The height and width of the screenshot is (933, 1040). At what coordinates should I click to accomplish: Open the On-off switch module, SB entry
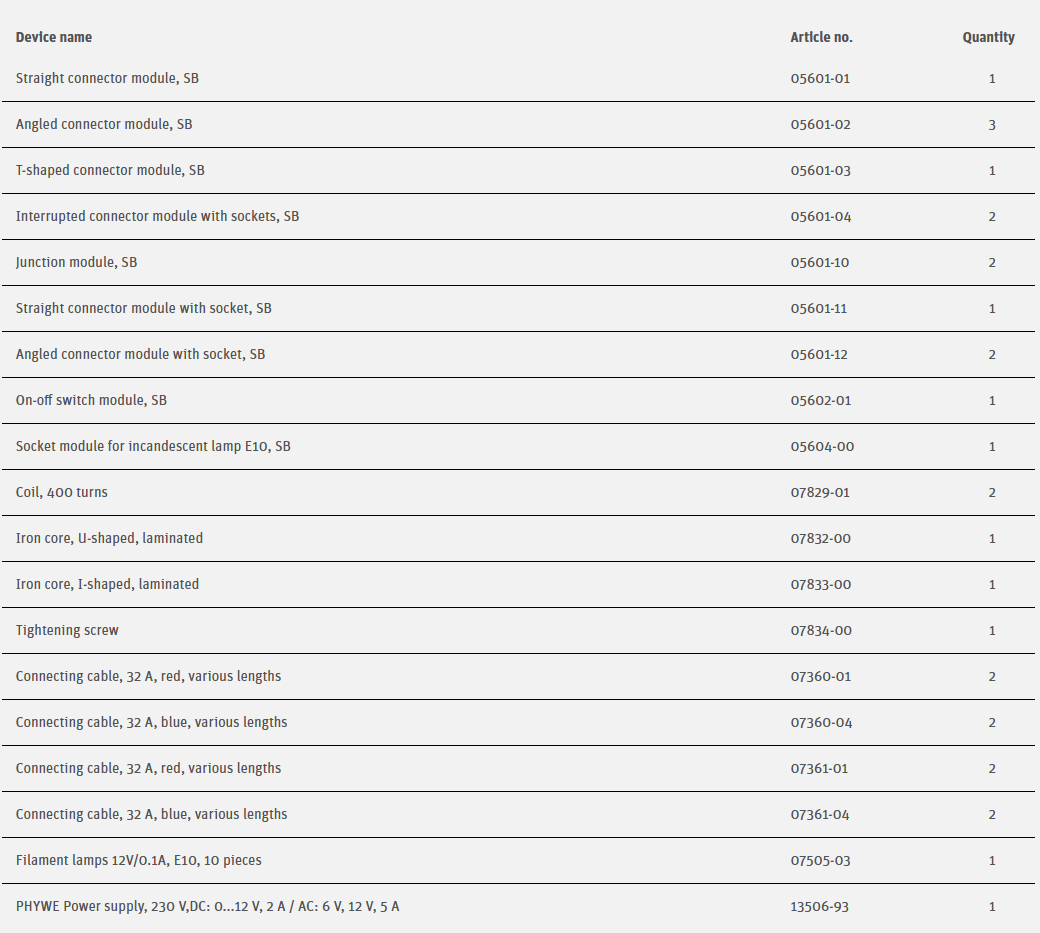tap(91, 400)
